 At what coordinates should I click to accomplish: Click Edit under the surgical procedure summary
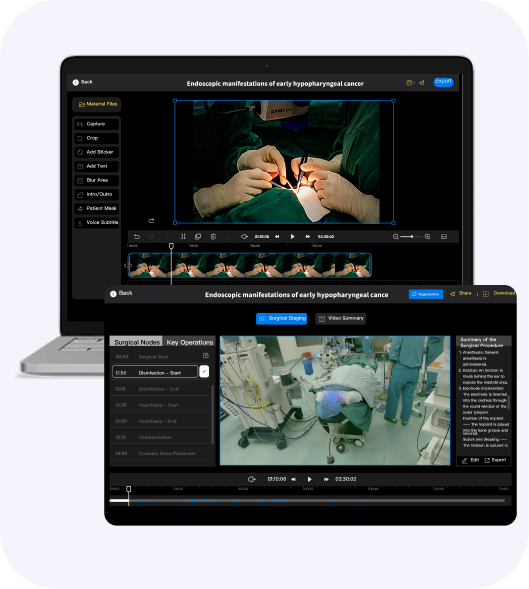470,460
